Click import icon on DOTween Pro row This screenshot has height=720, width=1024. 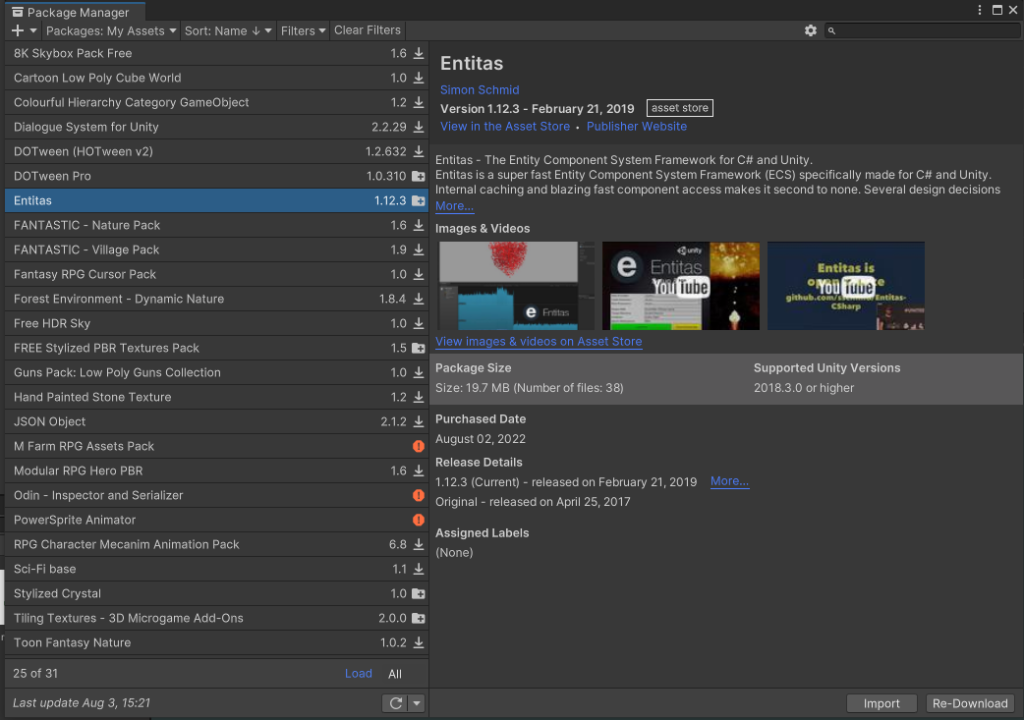419,176
